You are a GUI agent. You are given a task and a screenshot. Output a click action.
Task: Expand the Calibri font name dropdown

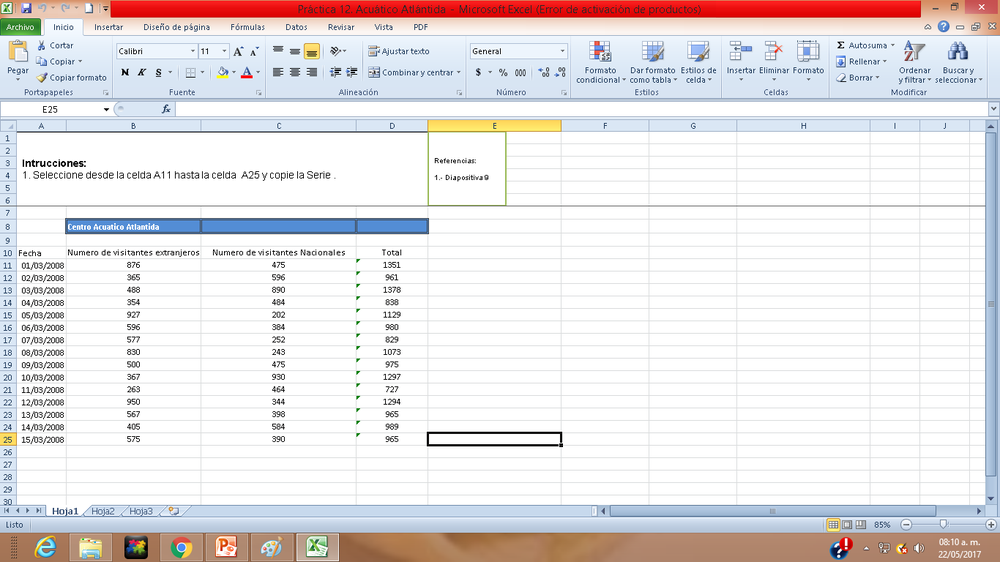point(192,51)
